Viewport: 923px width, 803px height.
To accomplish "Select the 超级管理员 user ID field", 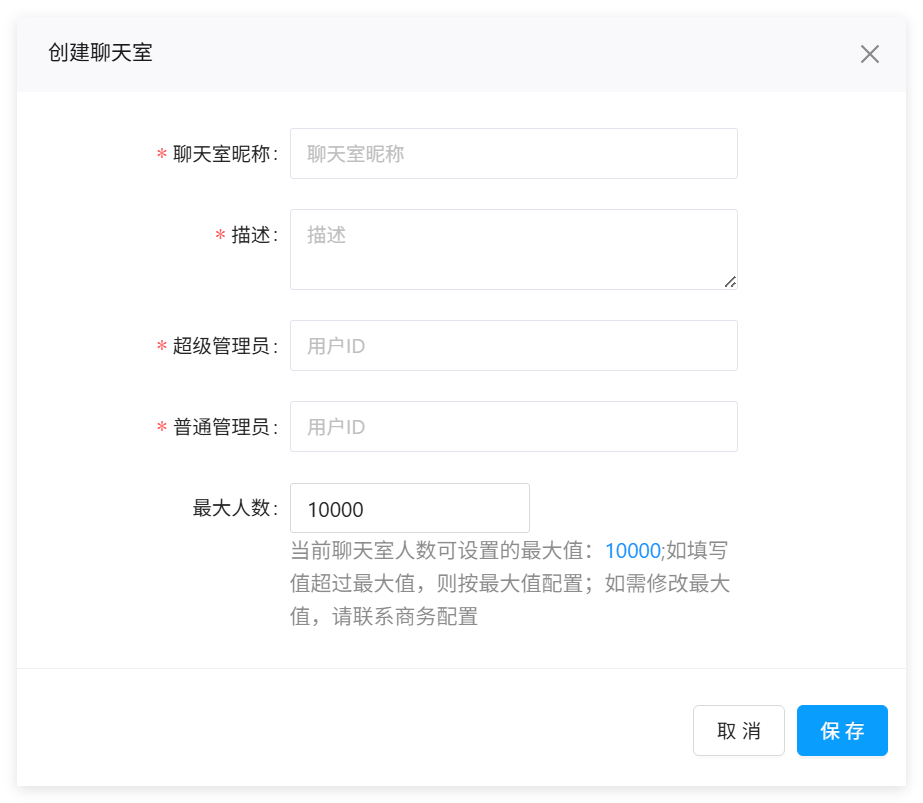I will (x=513, y=346).
